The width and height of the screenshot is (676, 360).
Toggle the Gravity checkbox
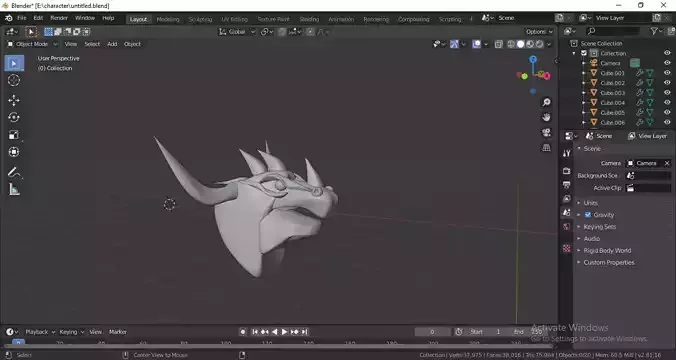(588, 215)
